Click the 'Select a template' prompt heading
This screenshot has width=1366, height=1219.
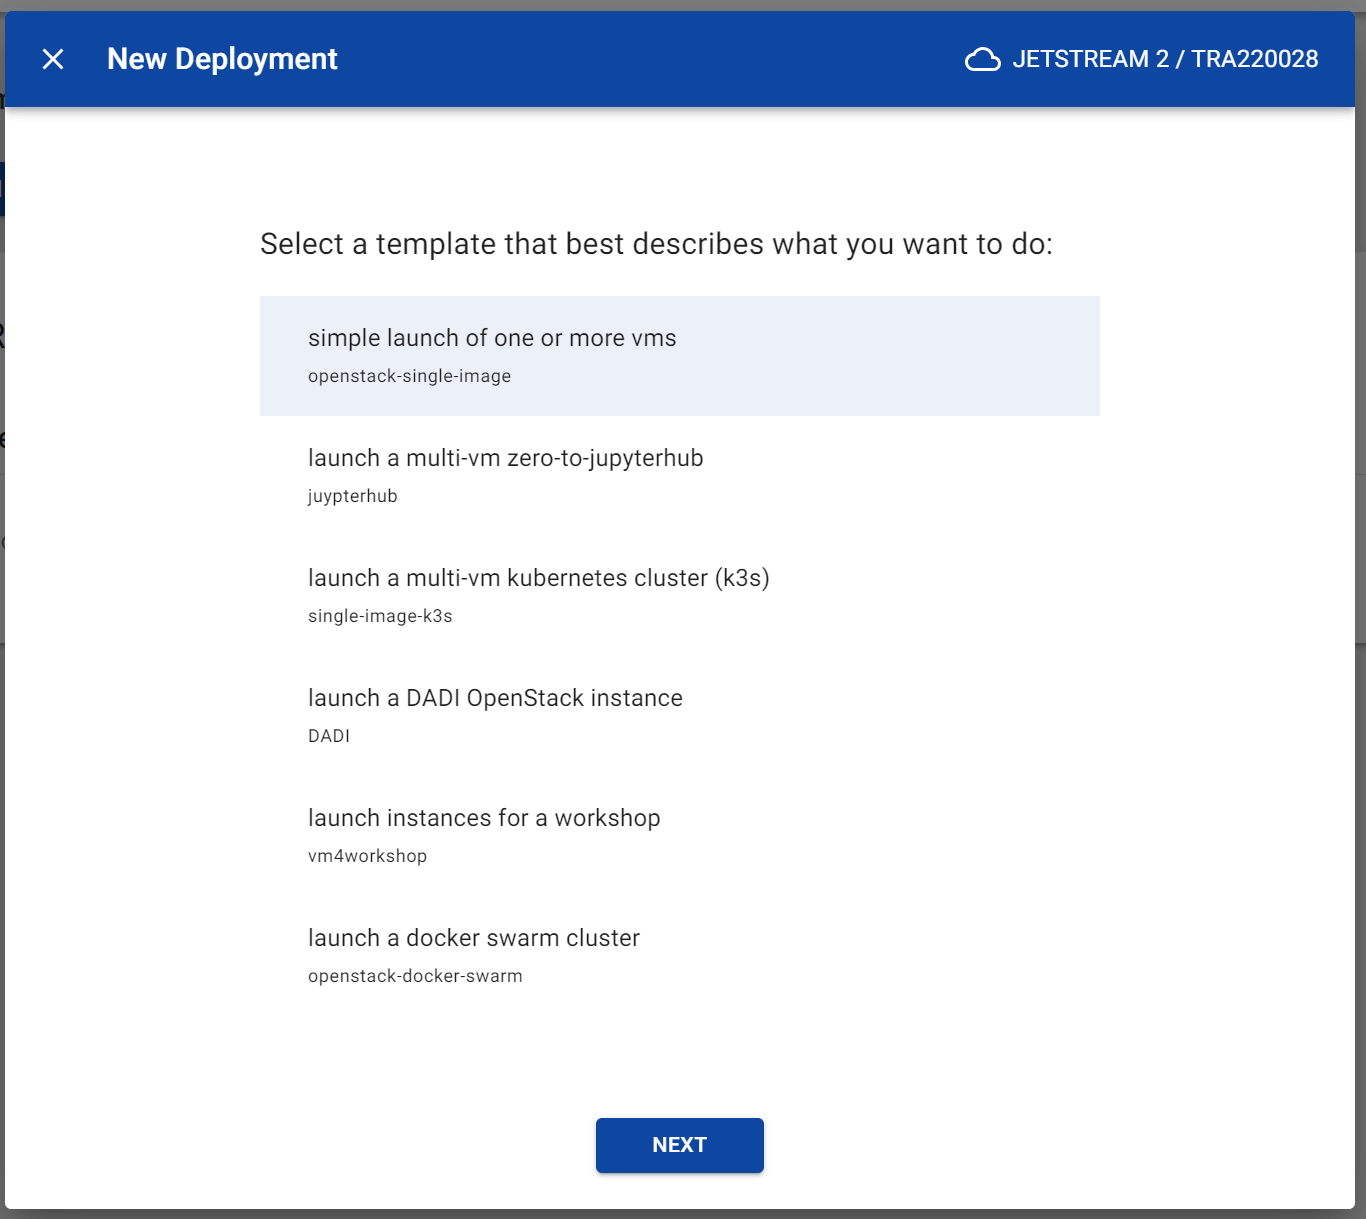coord(656,244)
